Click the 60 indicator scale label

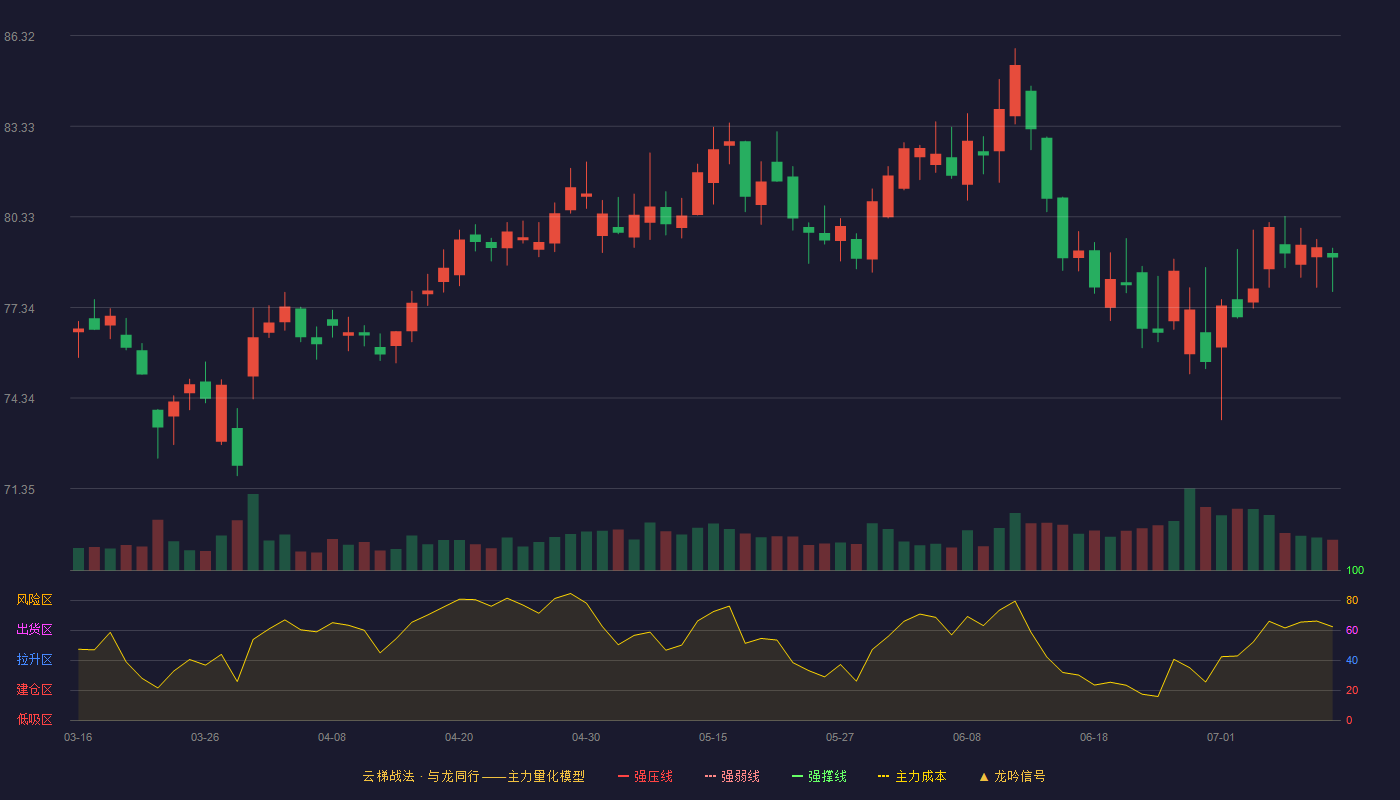click(1352, 630)
